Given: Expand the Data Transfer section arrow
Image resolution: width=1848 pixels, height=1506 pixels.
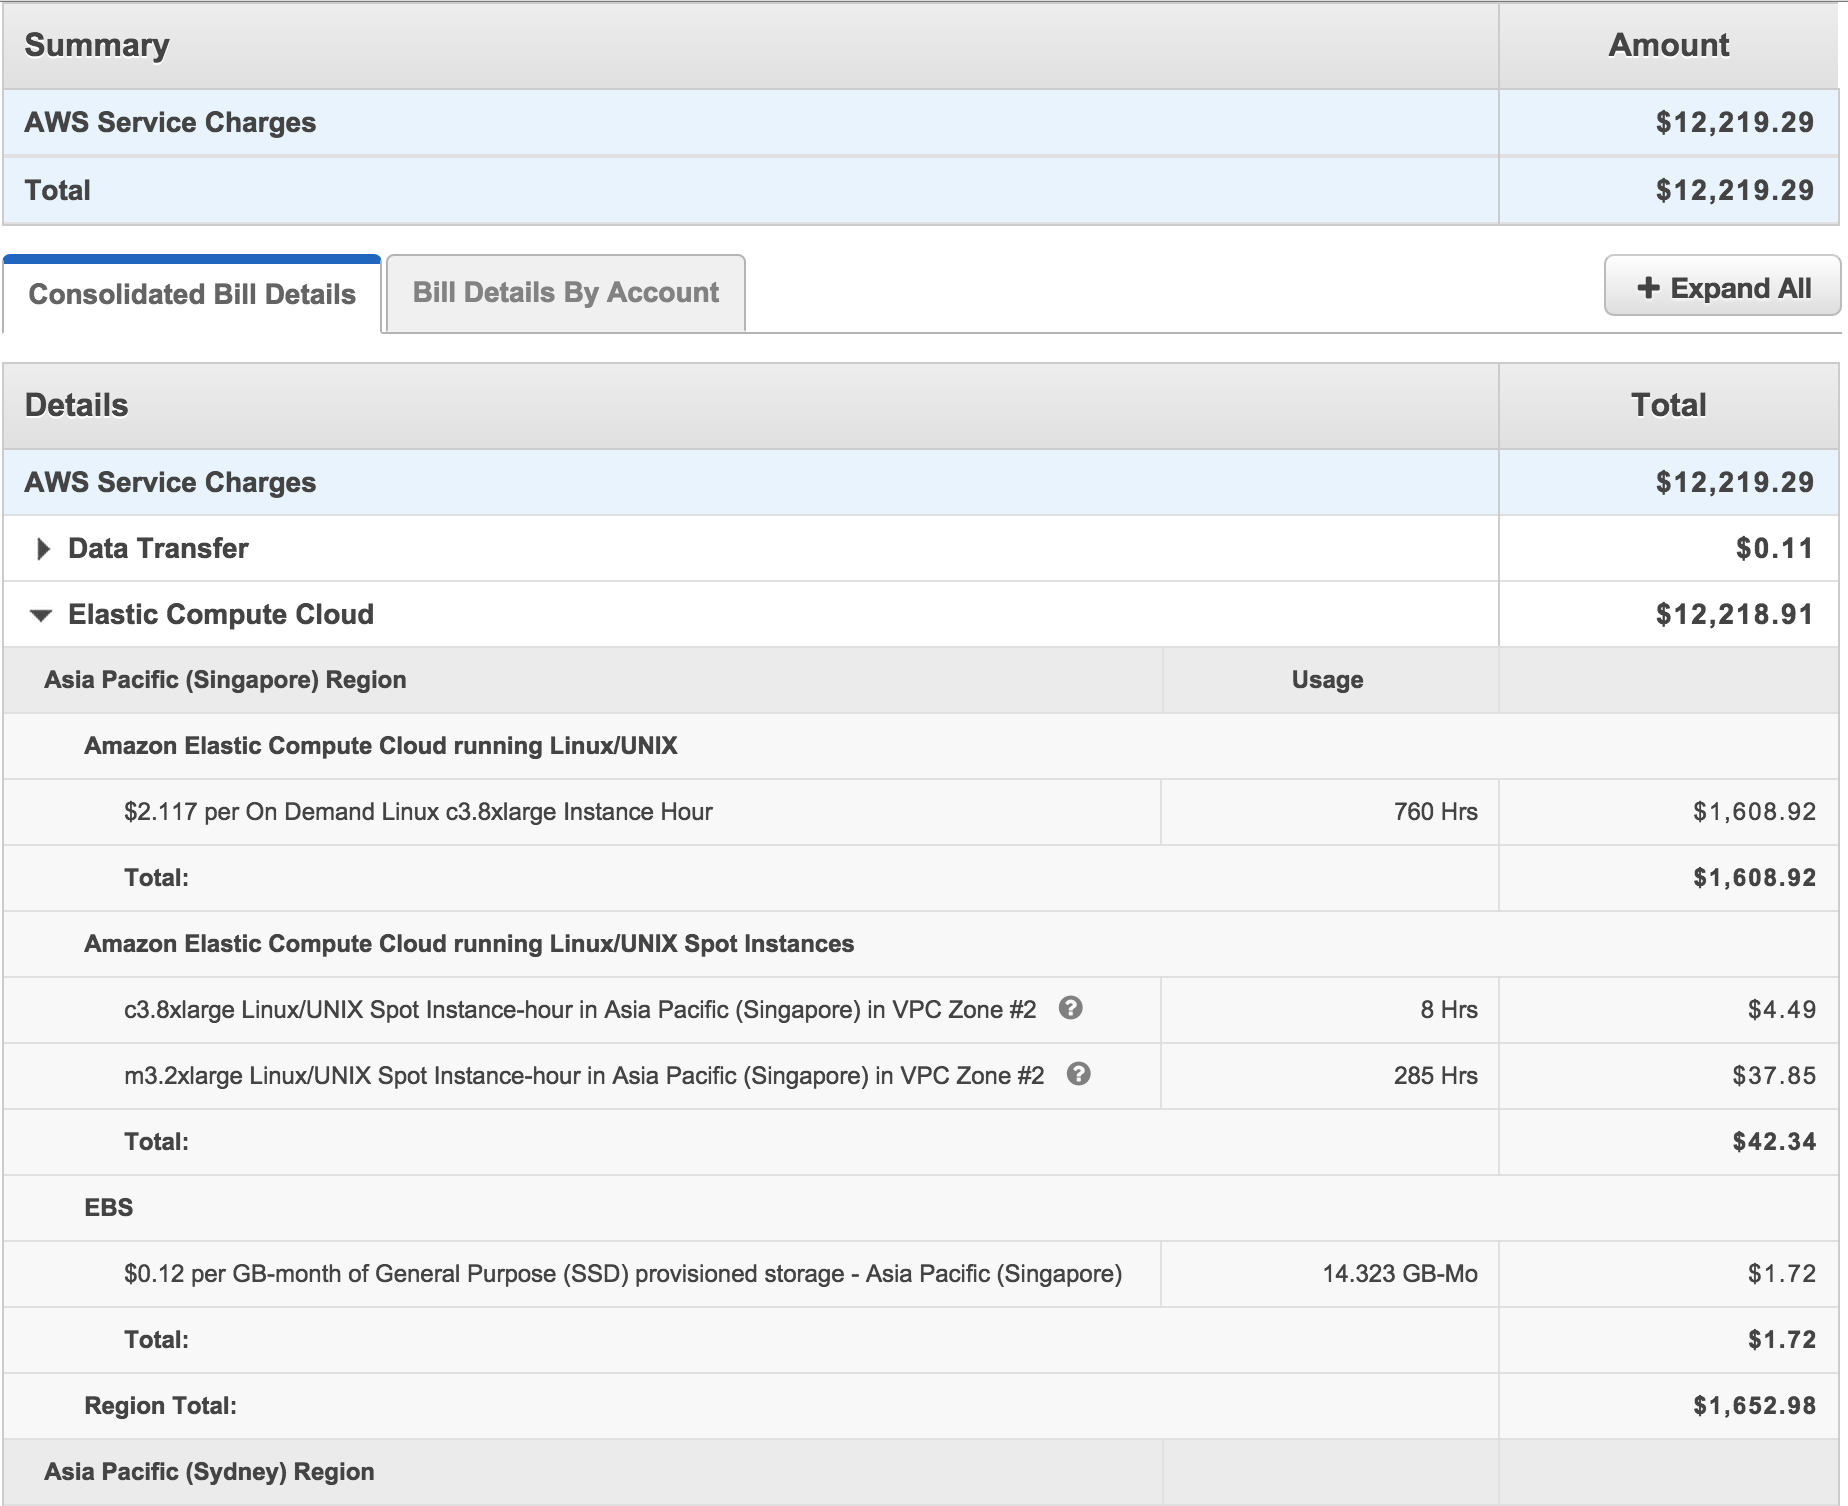Looking at the screenshot, I should (x=42, y=548).
